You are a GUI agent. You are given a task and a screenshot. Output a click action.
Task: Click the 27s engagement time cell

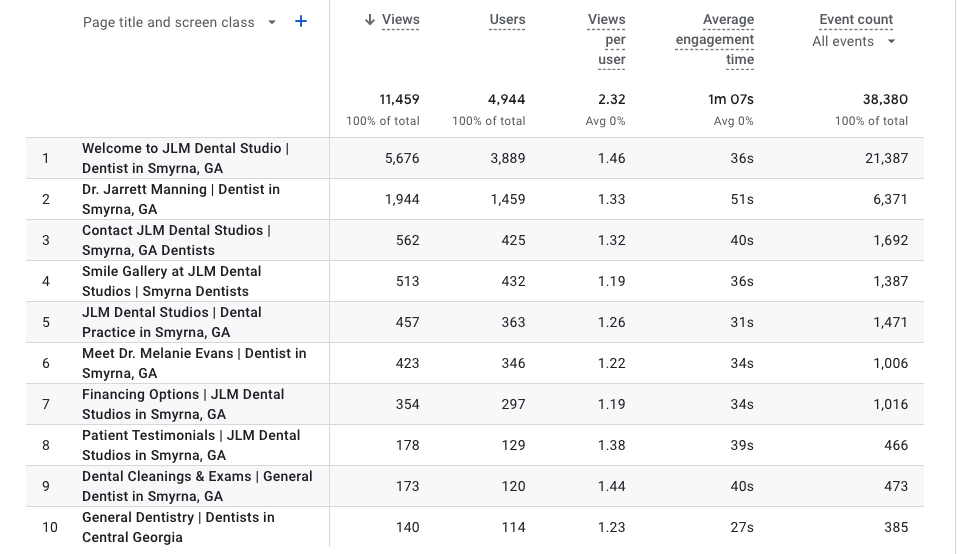[x=742, y=527]
